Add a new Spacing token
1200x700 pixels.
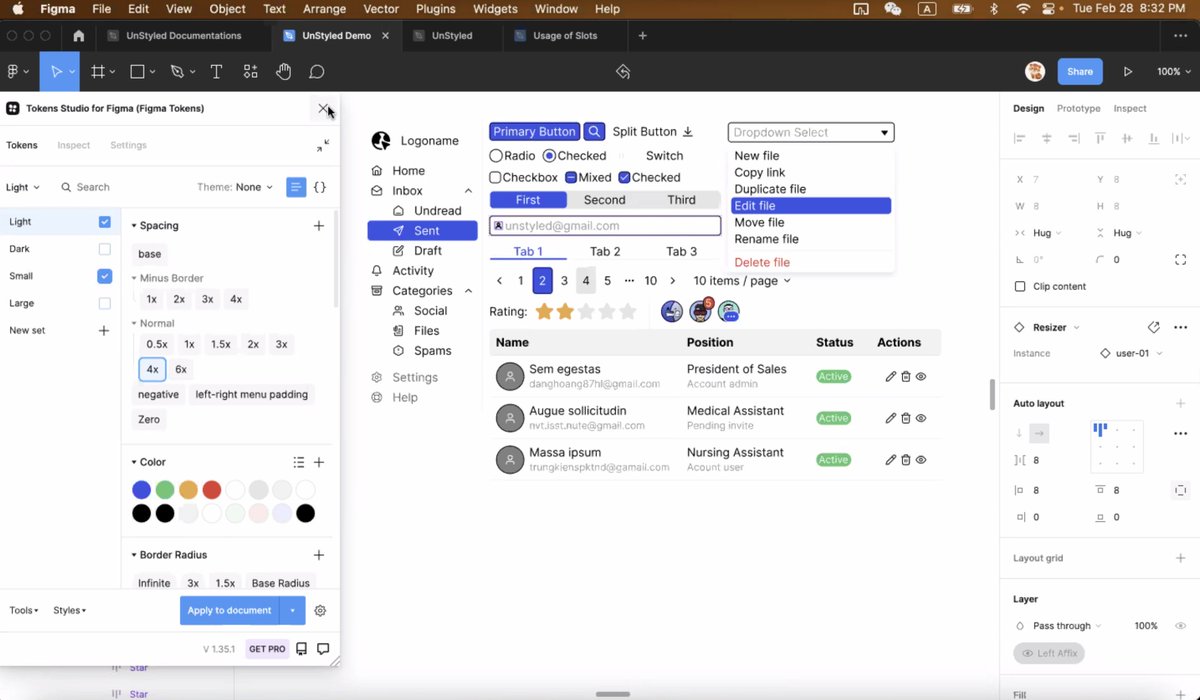pyautogui.click(x=319, y=226)
